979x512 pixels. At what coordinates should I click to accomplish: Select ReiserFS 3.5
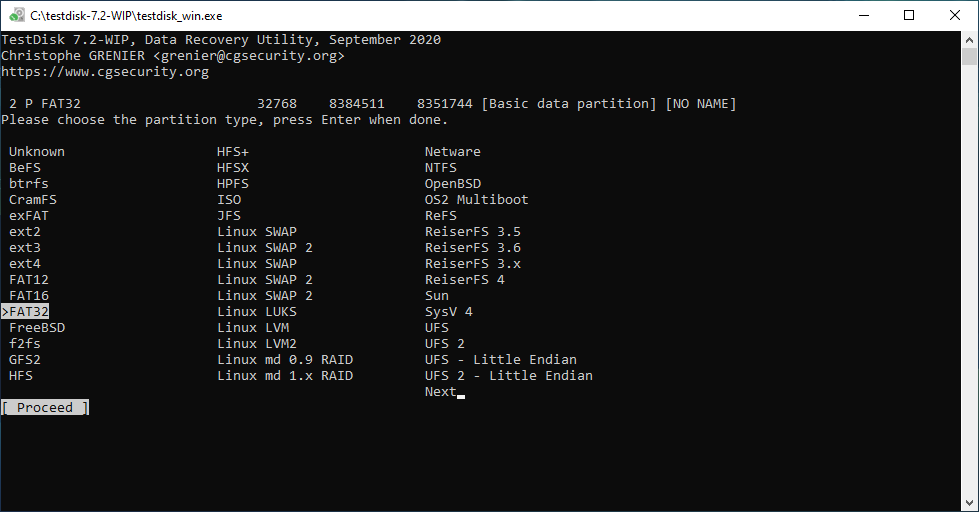[473, 232]
